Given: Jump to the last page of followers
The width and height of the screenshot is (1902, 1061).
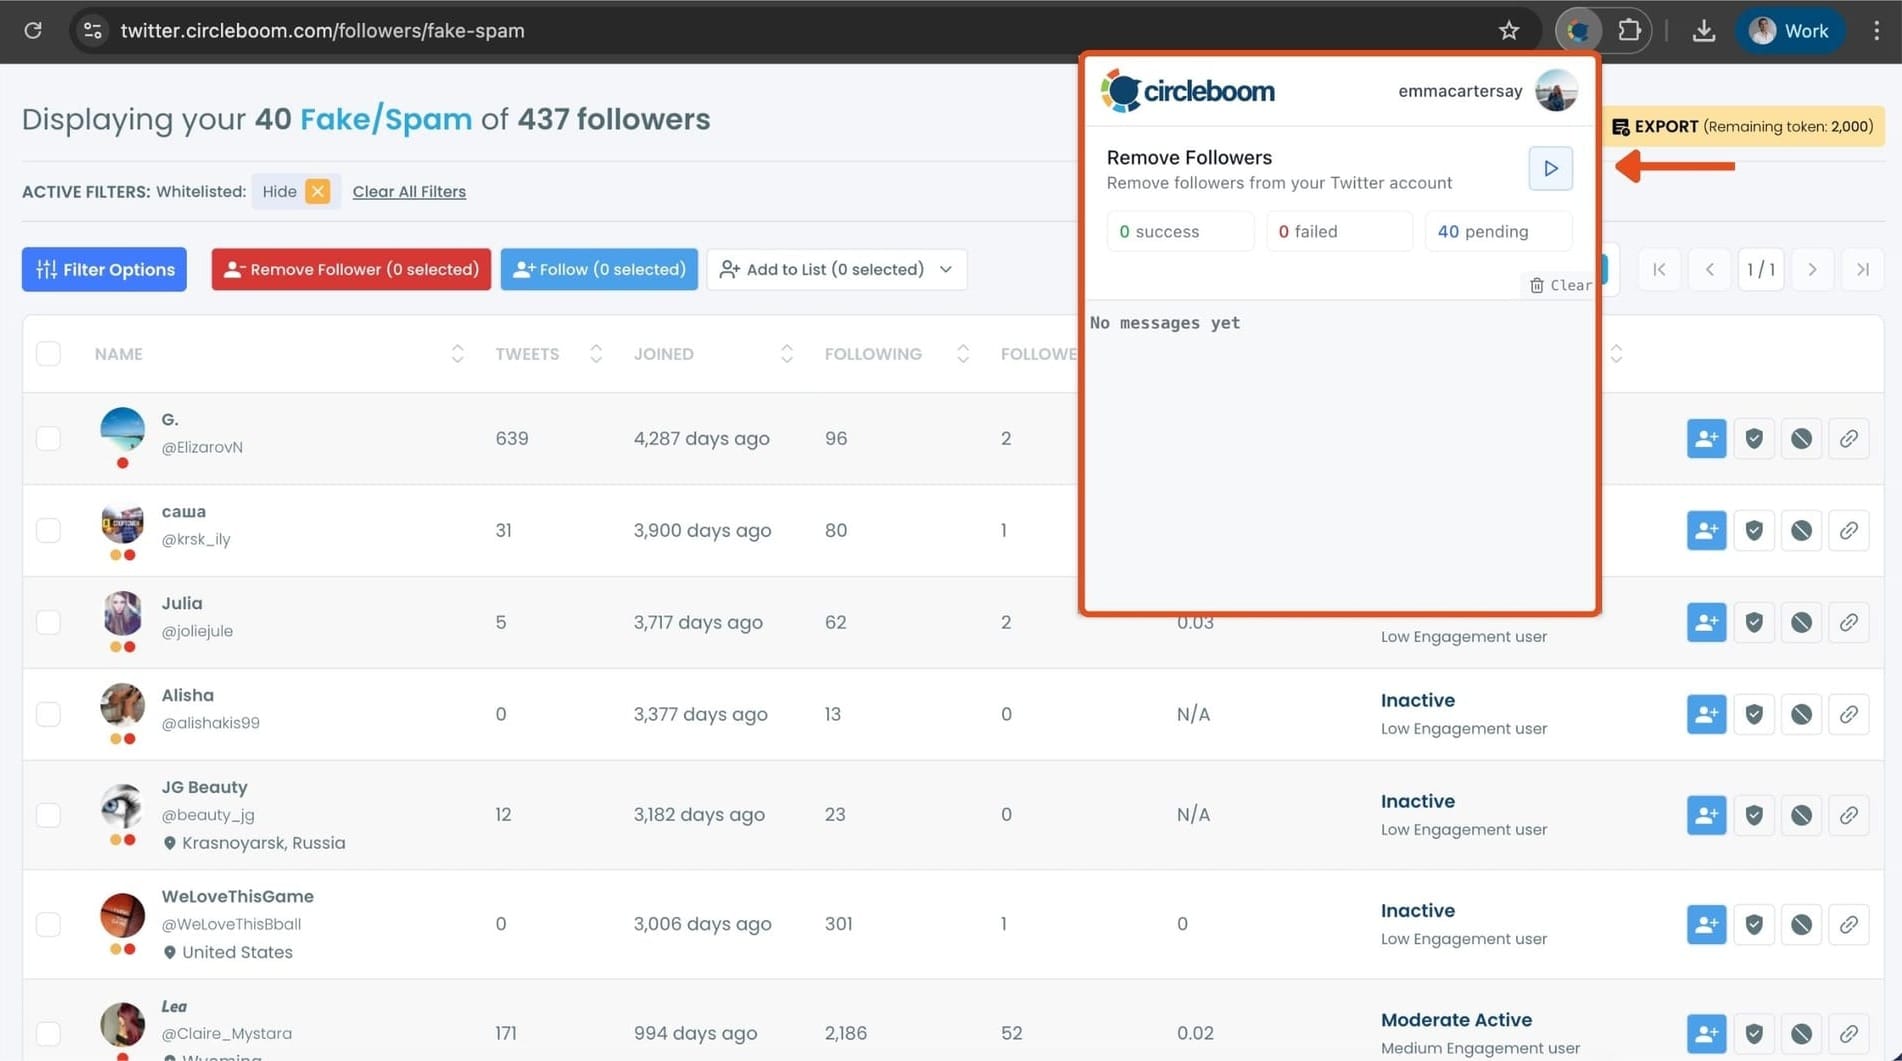Looking at the screenshot, I should click(x=1862, y=269).
